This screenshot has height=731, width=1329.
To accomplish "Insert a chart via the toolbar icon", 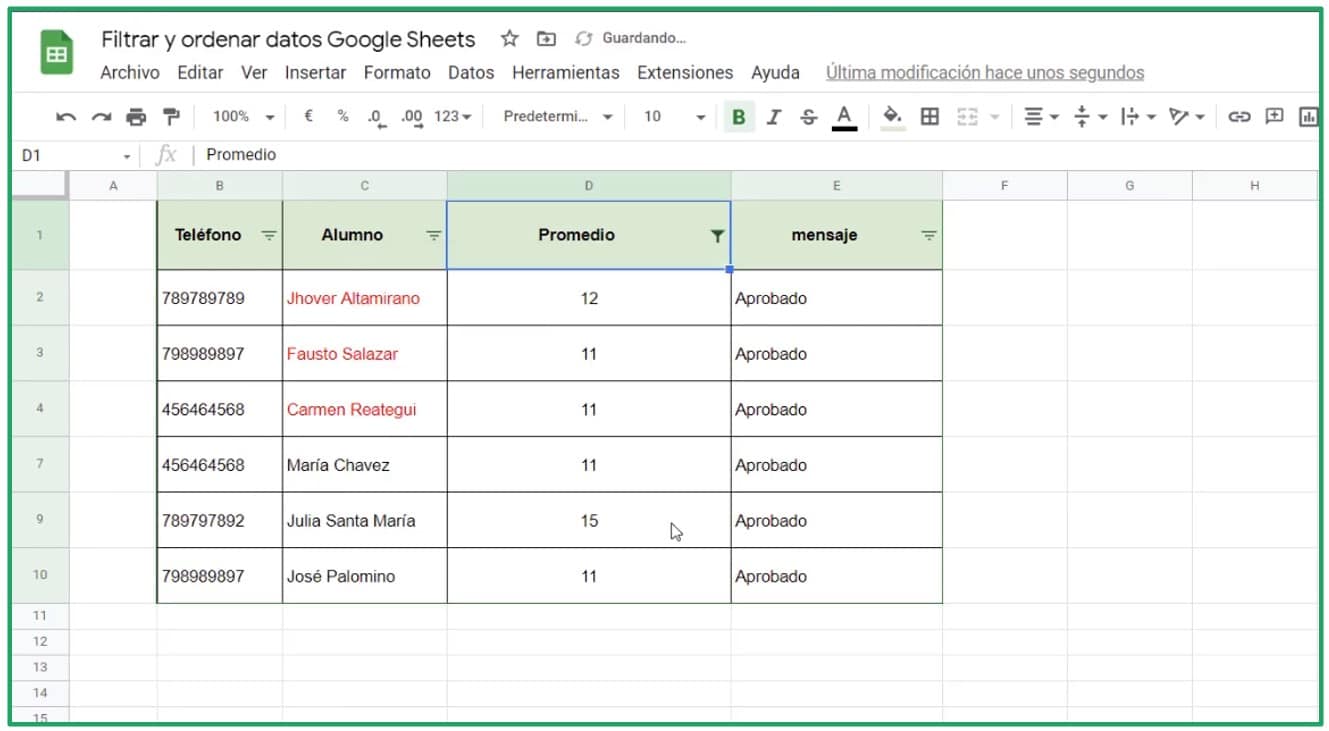I will point(1308,116).
